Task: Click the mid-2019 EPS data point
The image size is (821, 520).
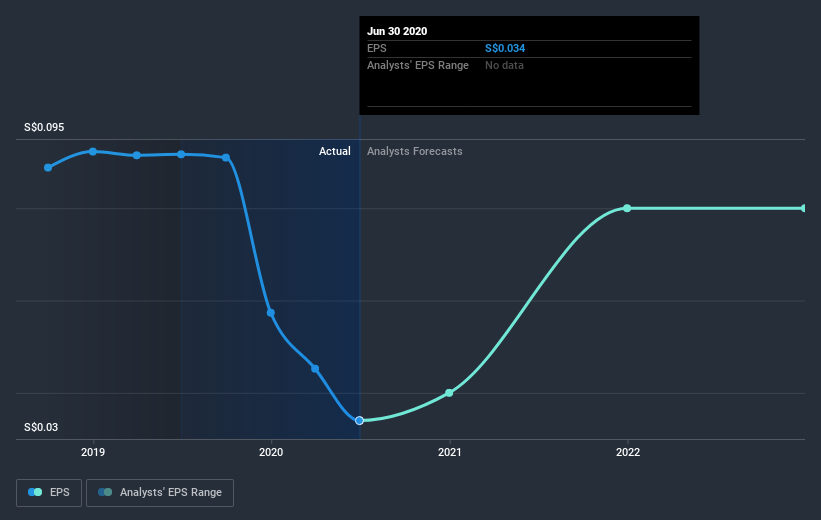Action: 181,154
